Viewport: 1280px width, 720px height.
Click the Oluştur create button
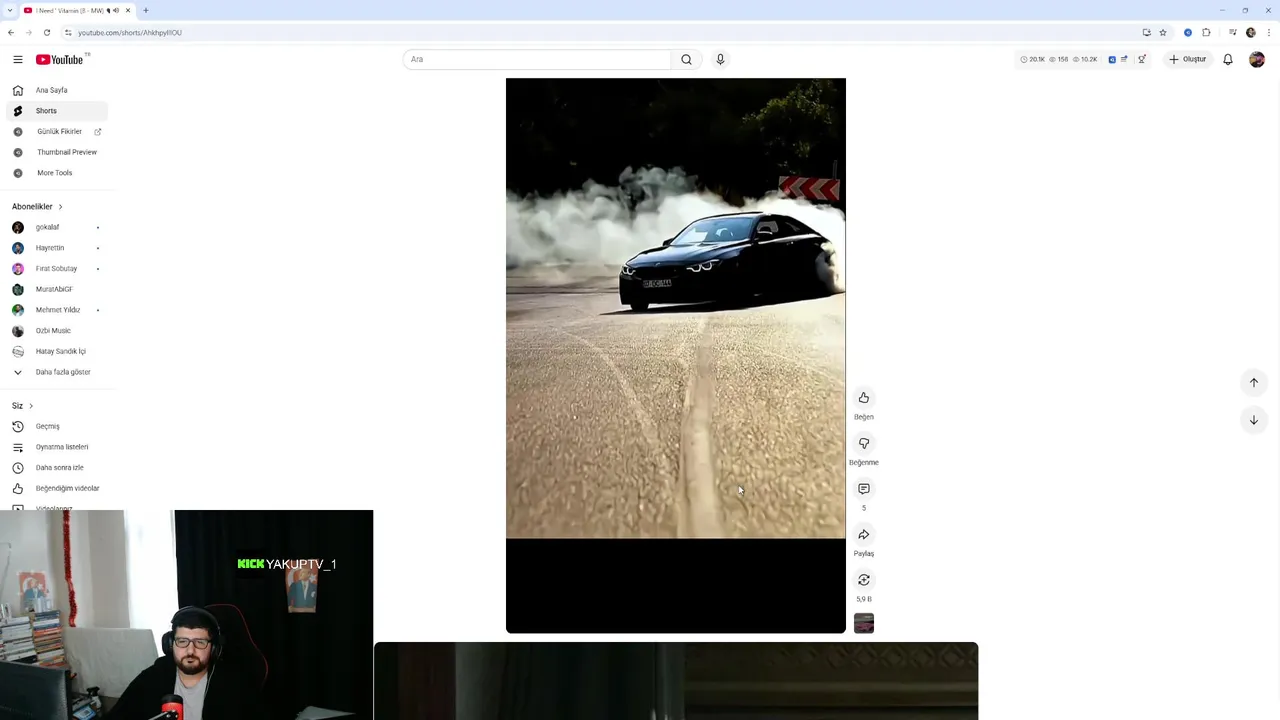tap(1188, 59)
